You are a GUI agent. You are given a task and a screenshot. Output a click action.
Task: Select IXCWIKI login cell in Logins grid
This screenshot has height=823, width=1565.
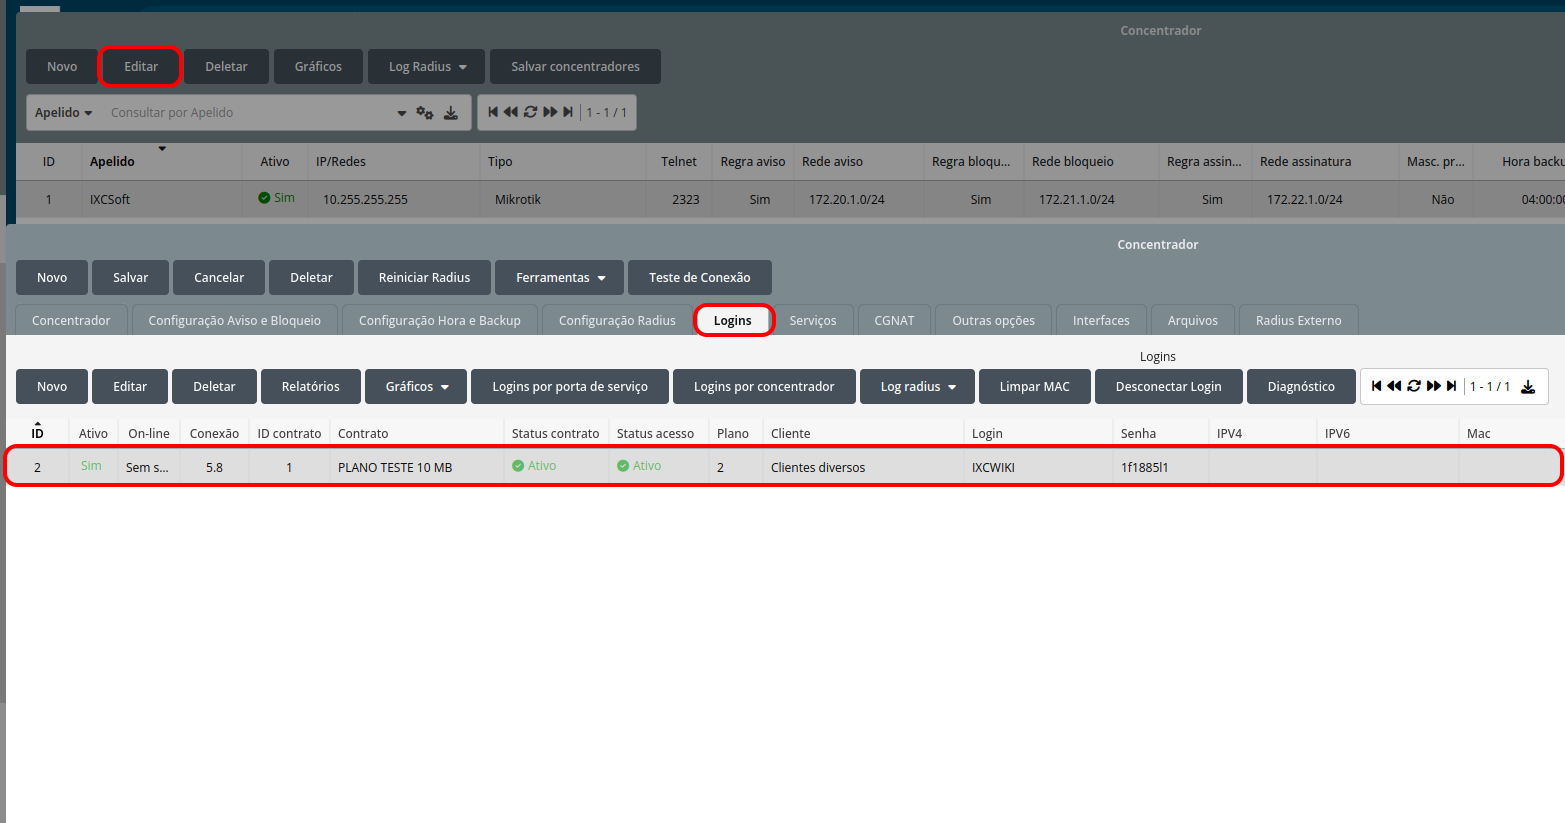pos(1038,467)
